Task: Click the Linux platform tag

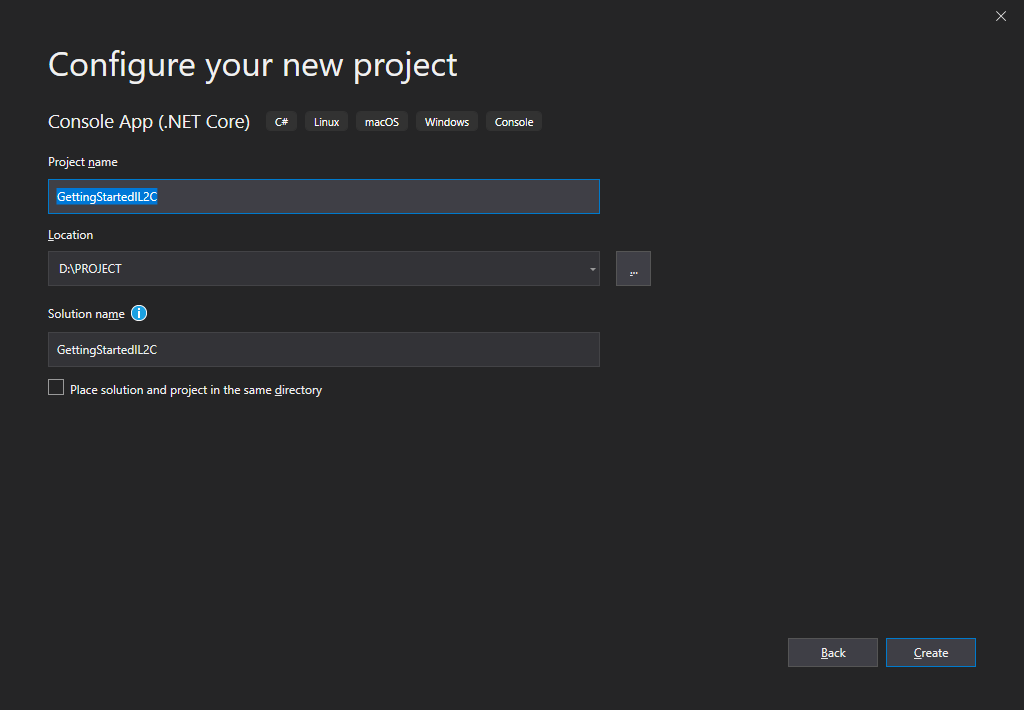Action: [326, 122]
